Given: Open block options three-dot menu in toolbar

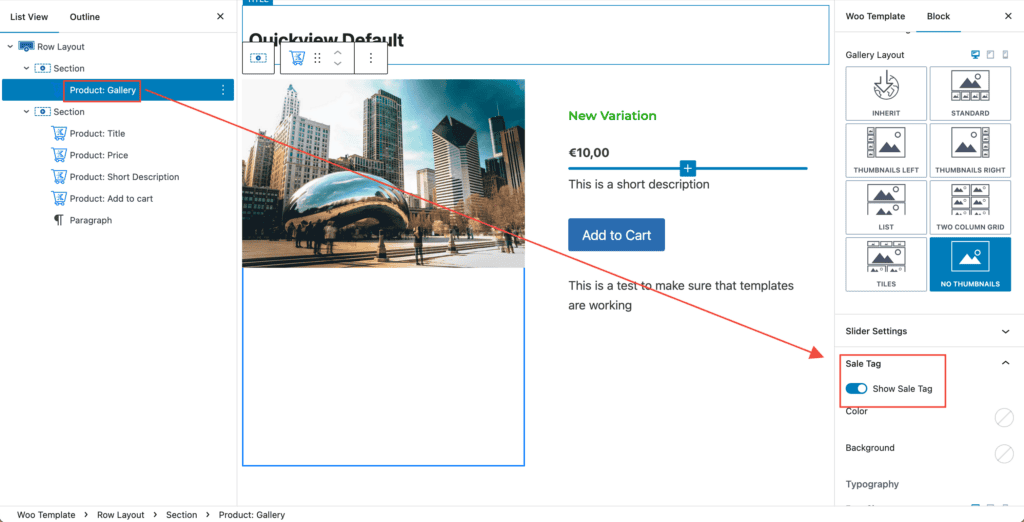Looking at the screenshot, I should point(370,59).
